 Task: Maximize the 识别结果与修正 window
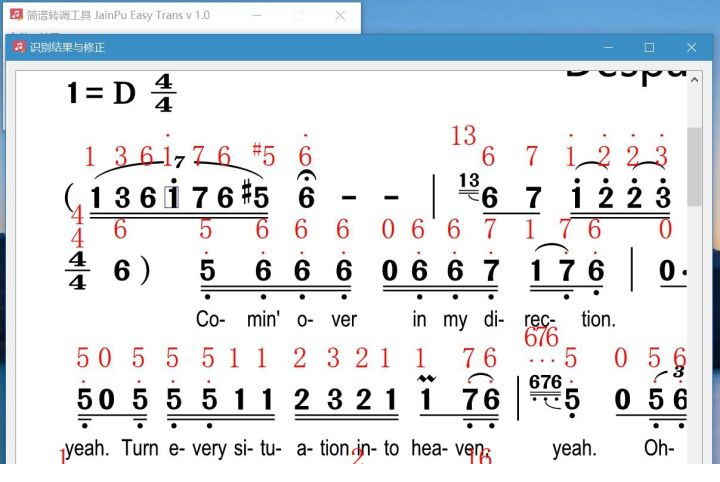click(x=649, y=47)
